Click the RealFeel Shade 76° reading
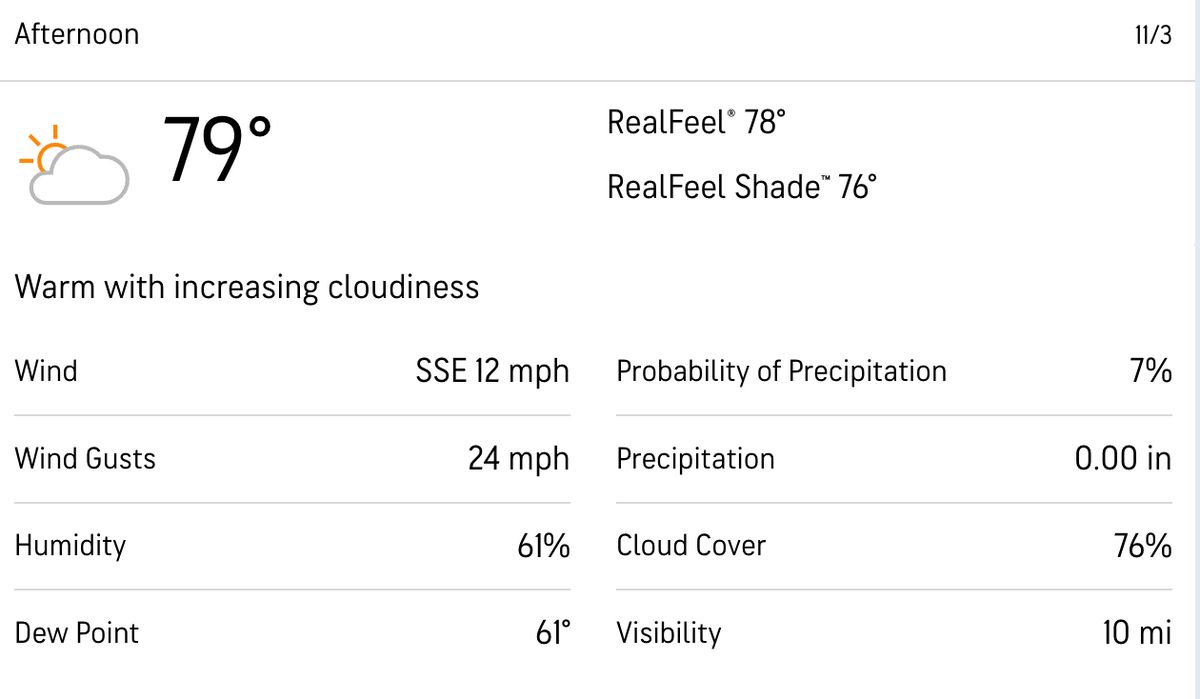 pyautogui.click(x=742, y=186)
